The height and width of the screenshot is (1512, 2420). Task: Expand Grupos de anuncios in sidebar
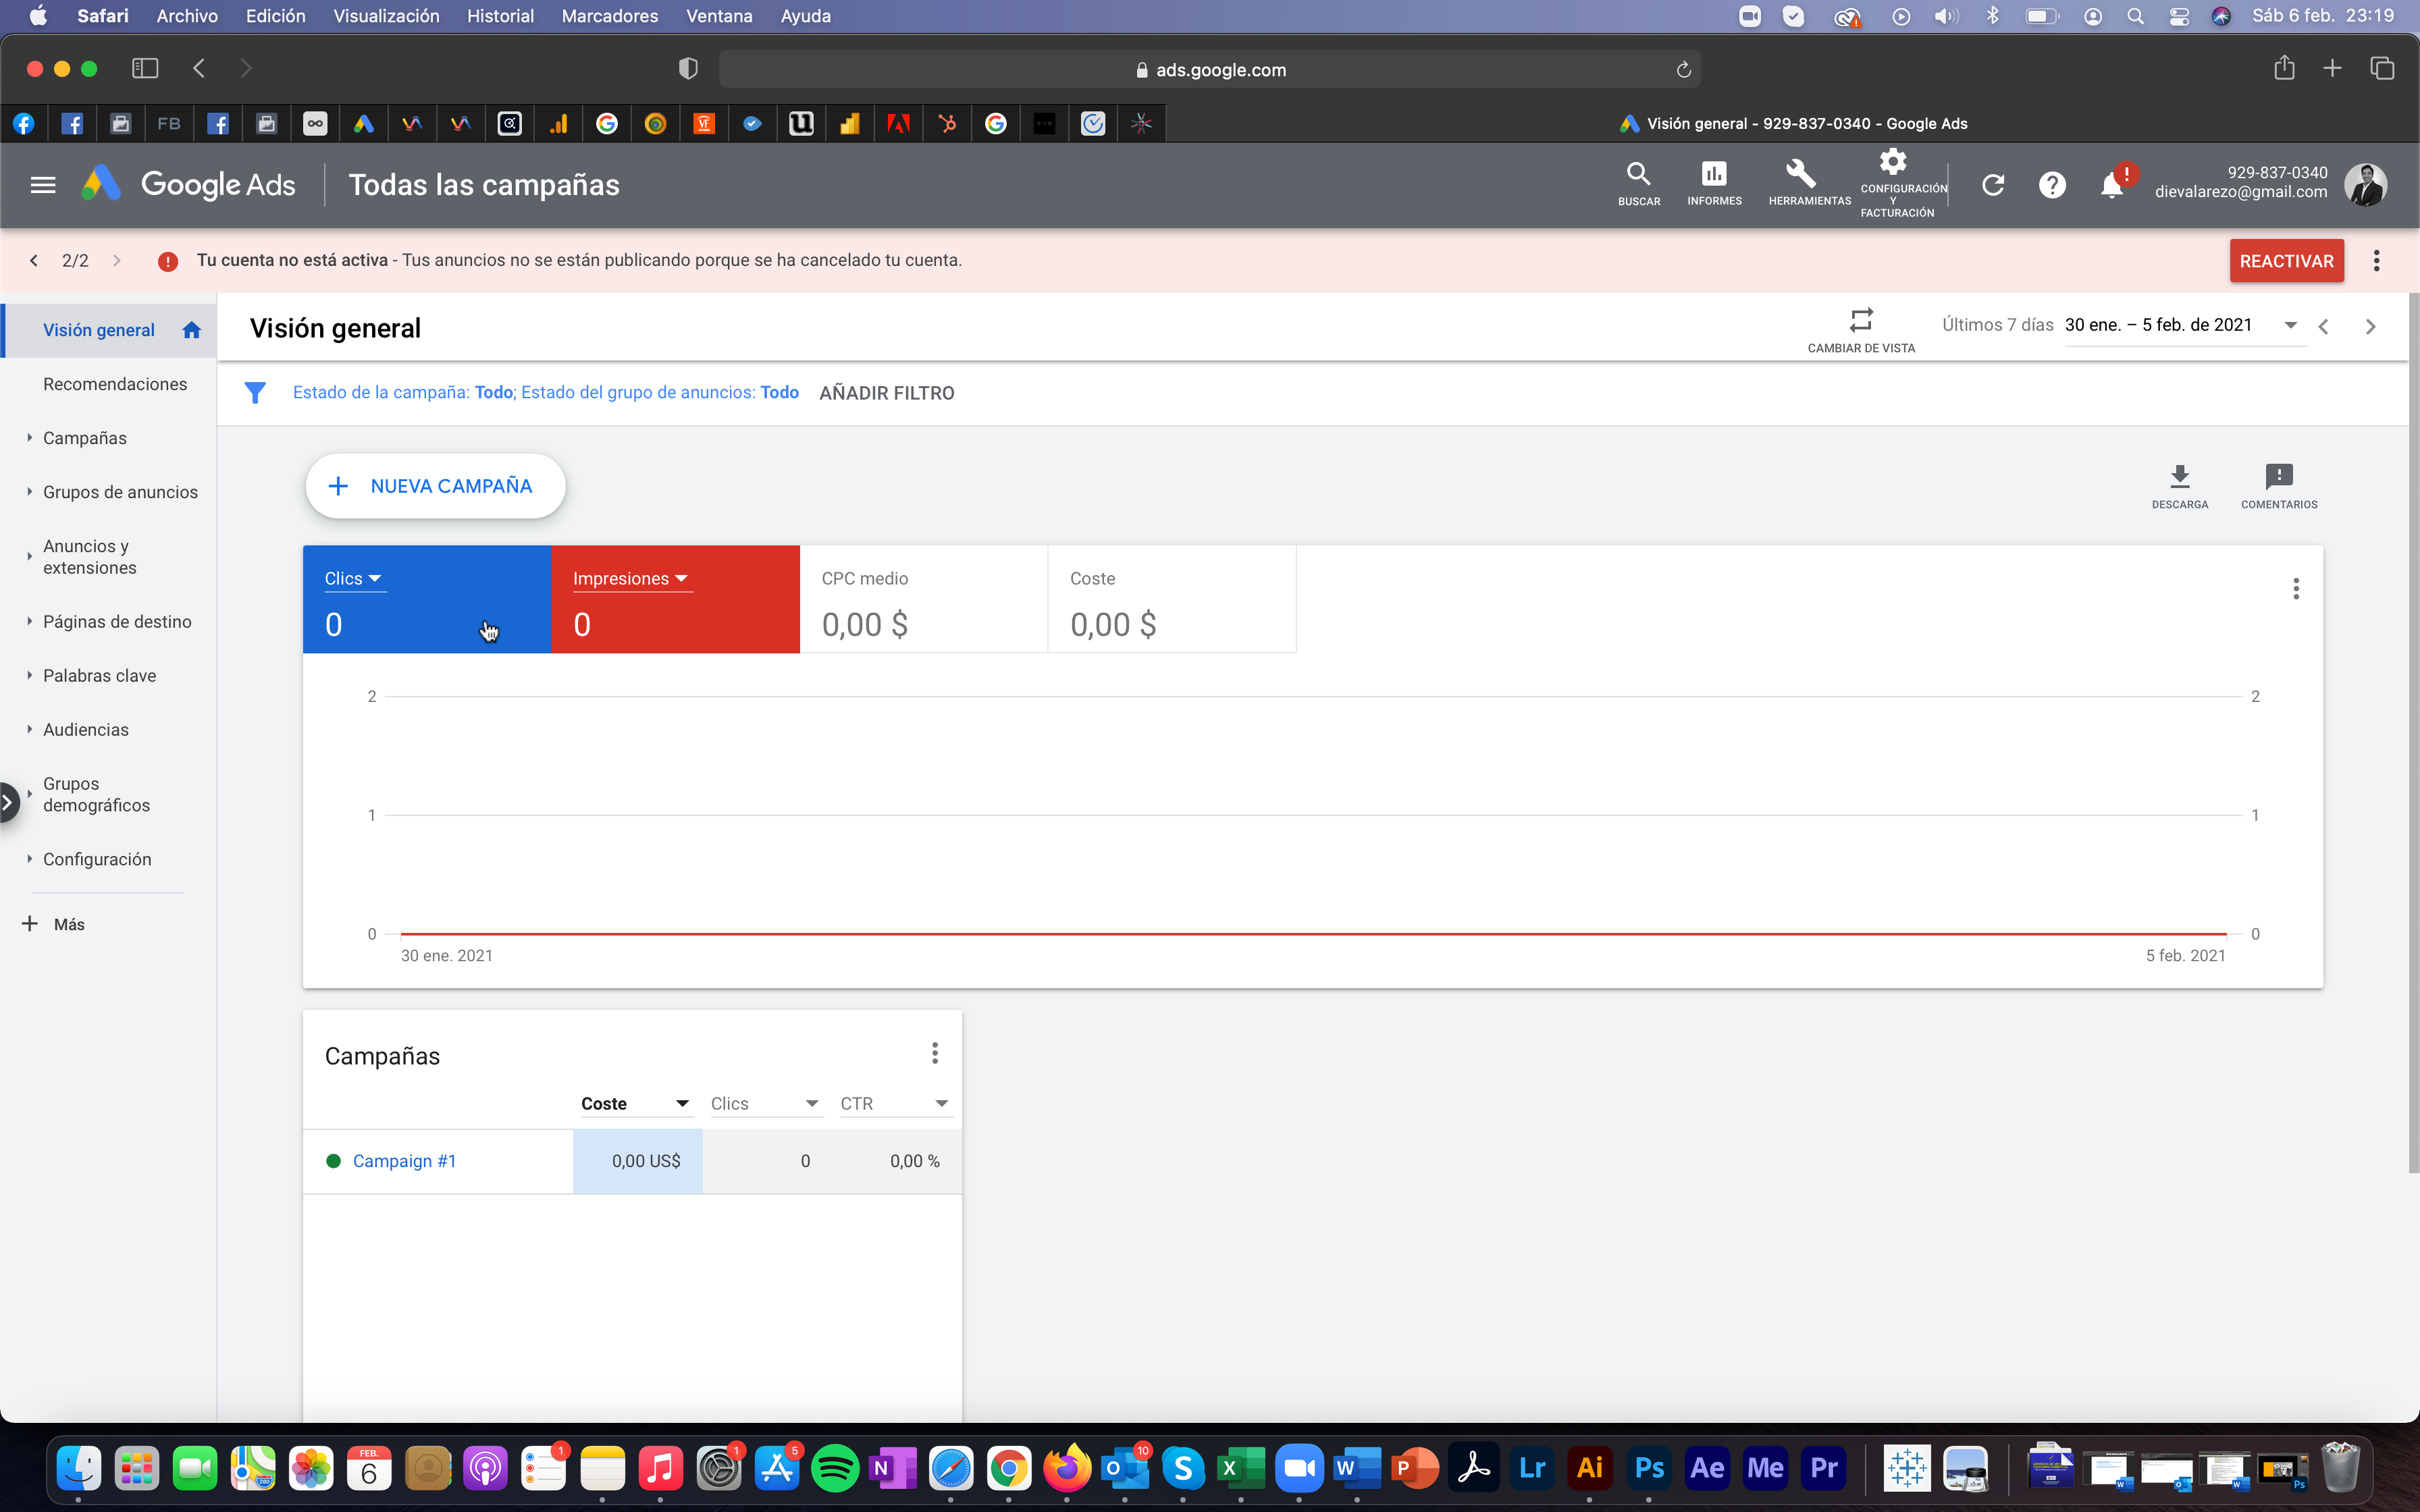coord(29,492)
